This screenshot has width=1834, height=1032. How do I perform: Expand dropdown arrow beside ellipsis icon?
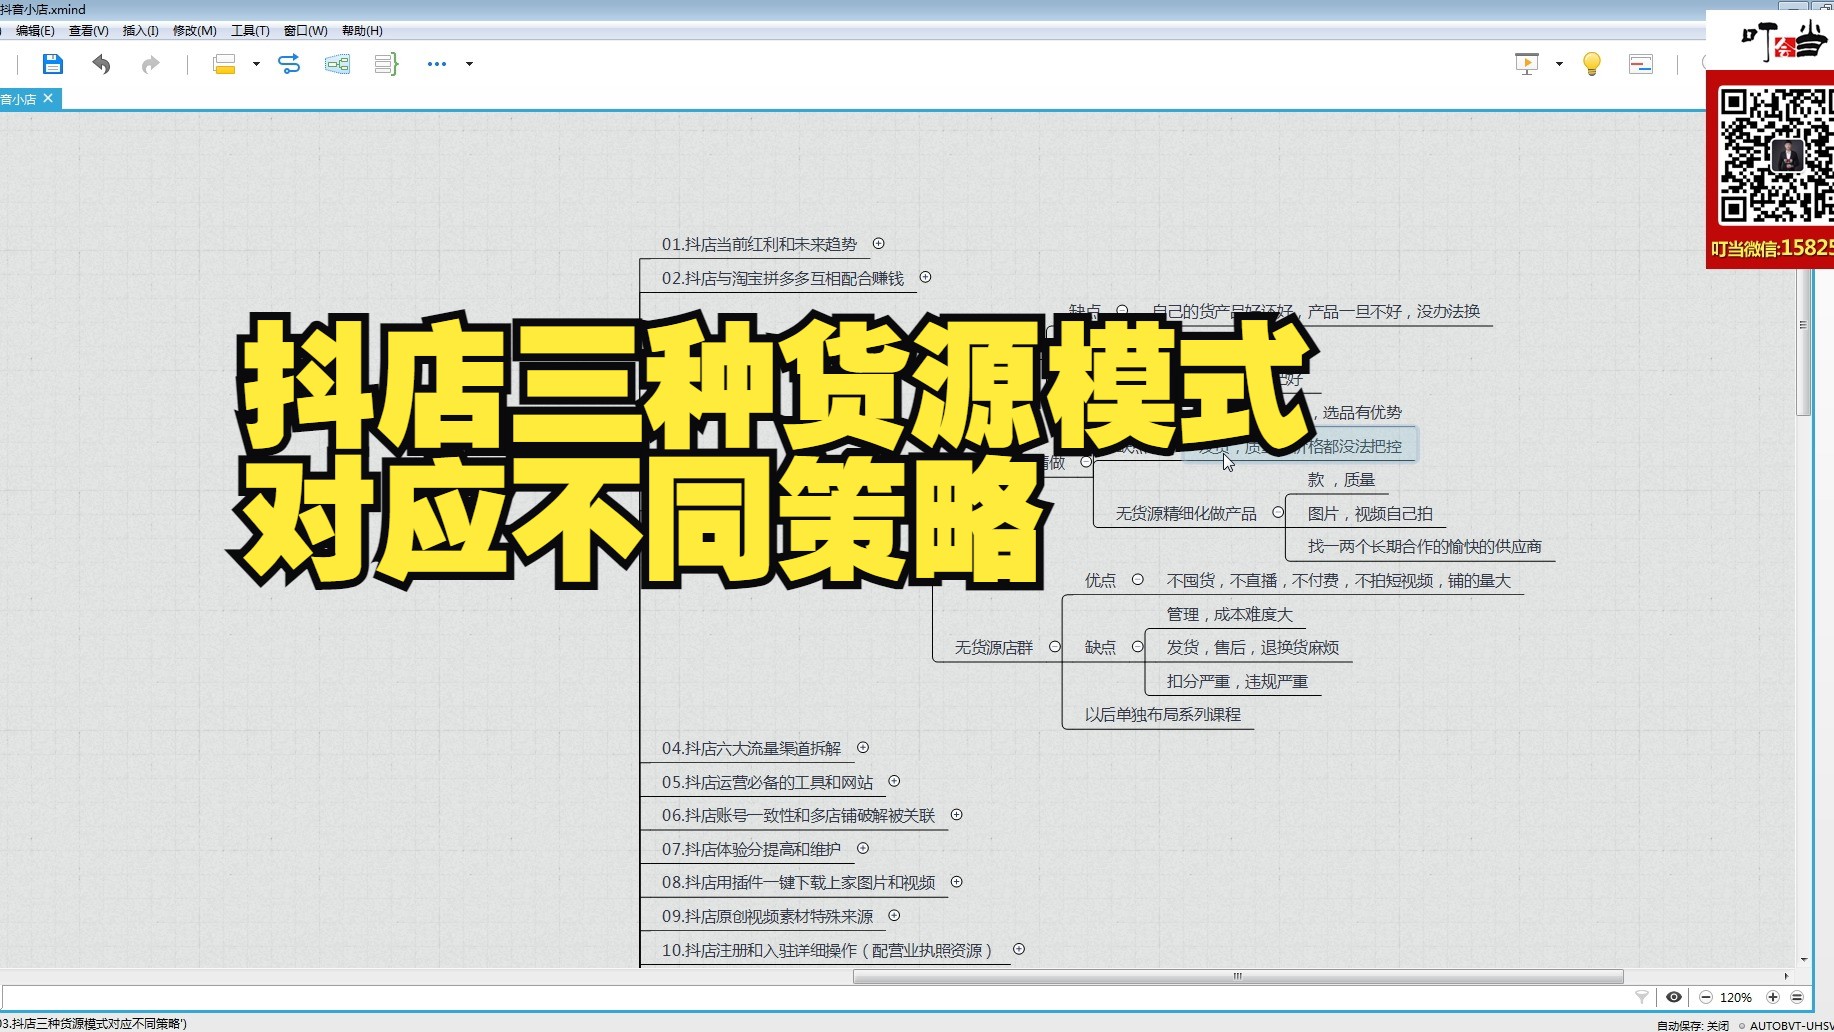coord(469,64)
